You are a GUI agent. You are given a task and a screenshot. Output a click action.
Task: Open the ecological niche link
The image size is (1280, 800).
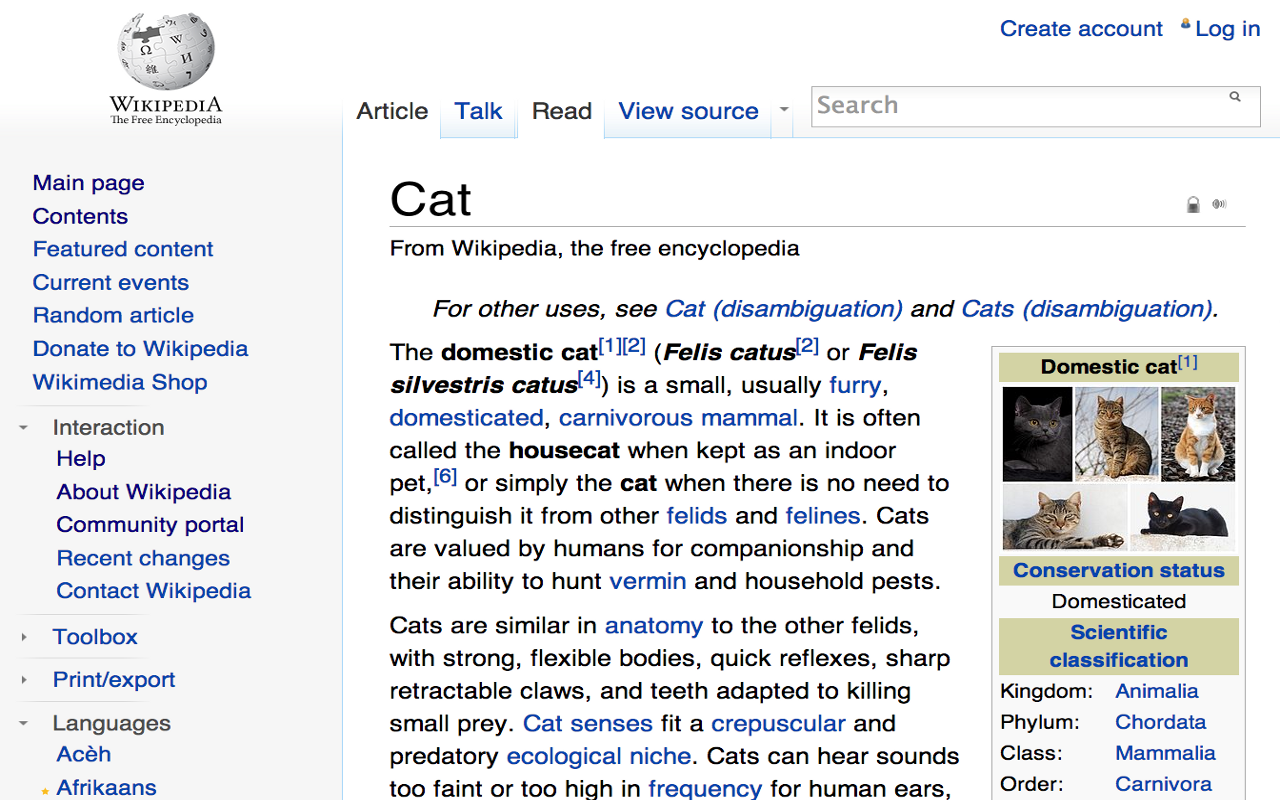(x=599, y=756)
